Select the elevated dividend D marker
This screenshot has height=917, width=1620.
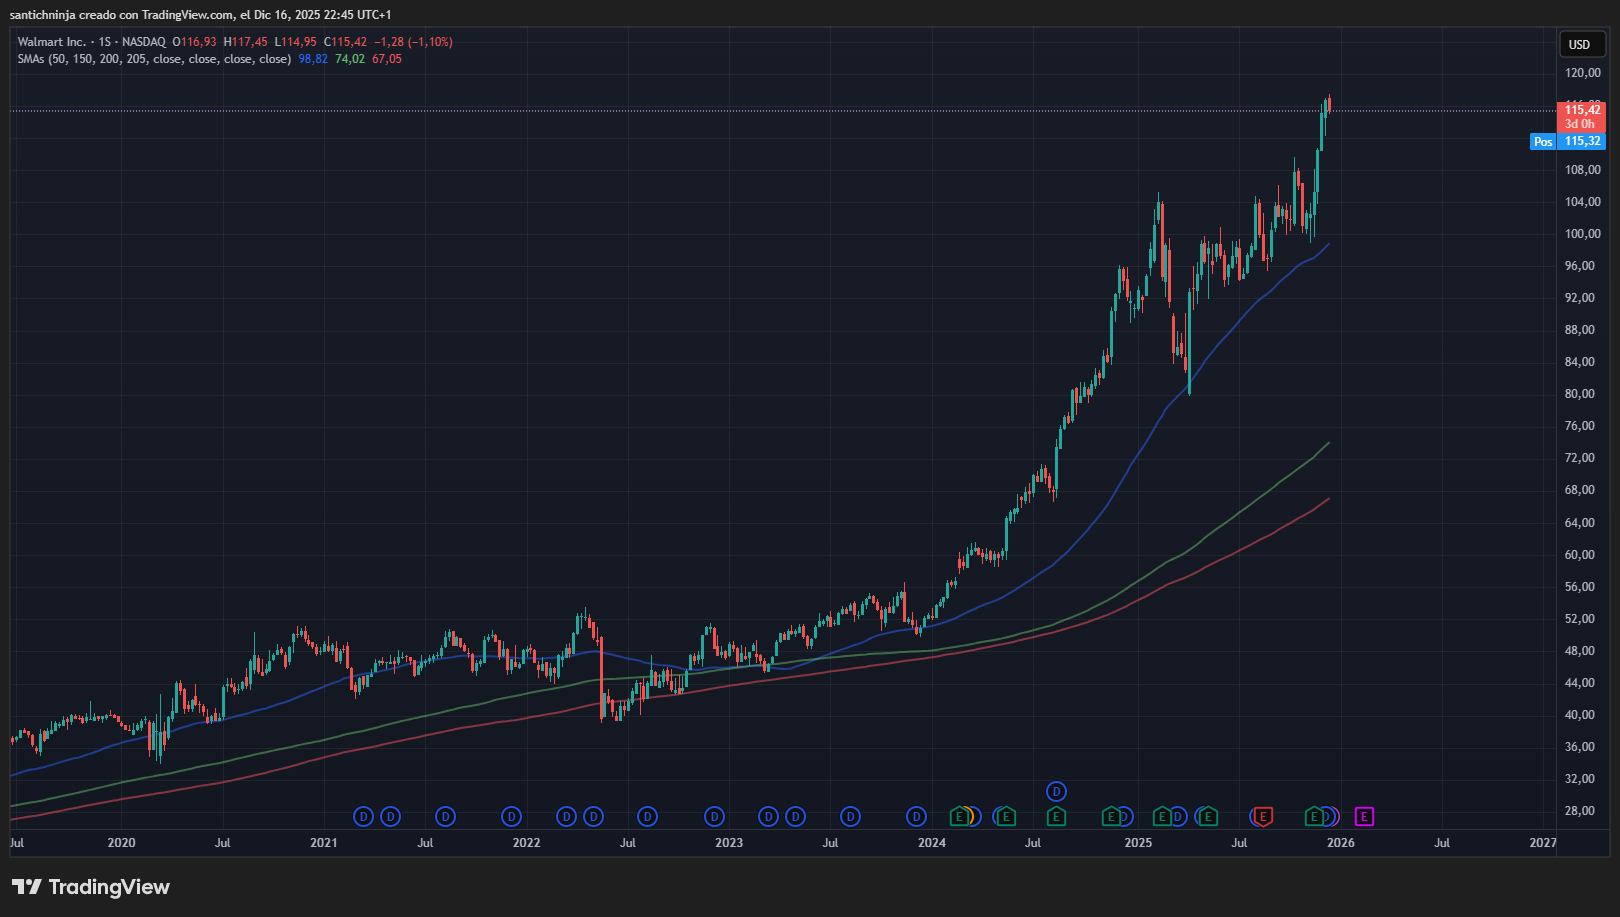point(1056,792)
